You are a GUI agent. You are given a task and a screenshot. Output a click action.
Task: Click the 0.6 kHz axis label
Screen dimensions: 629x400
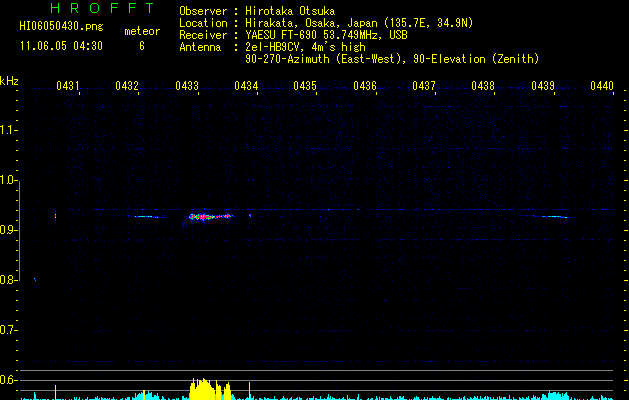point(7,380)
